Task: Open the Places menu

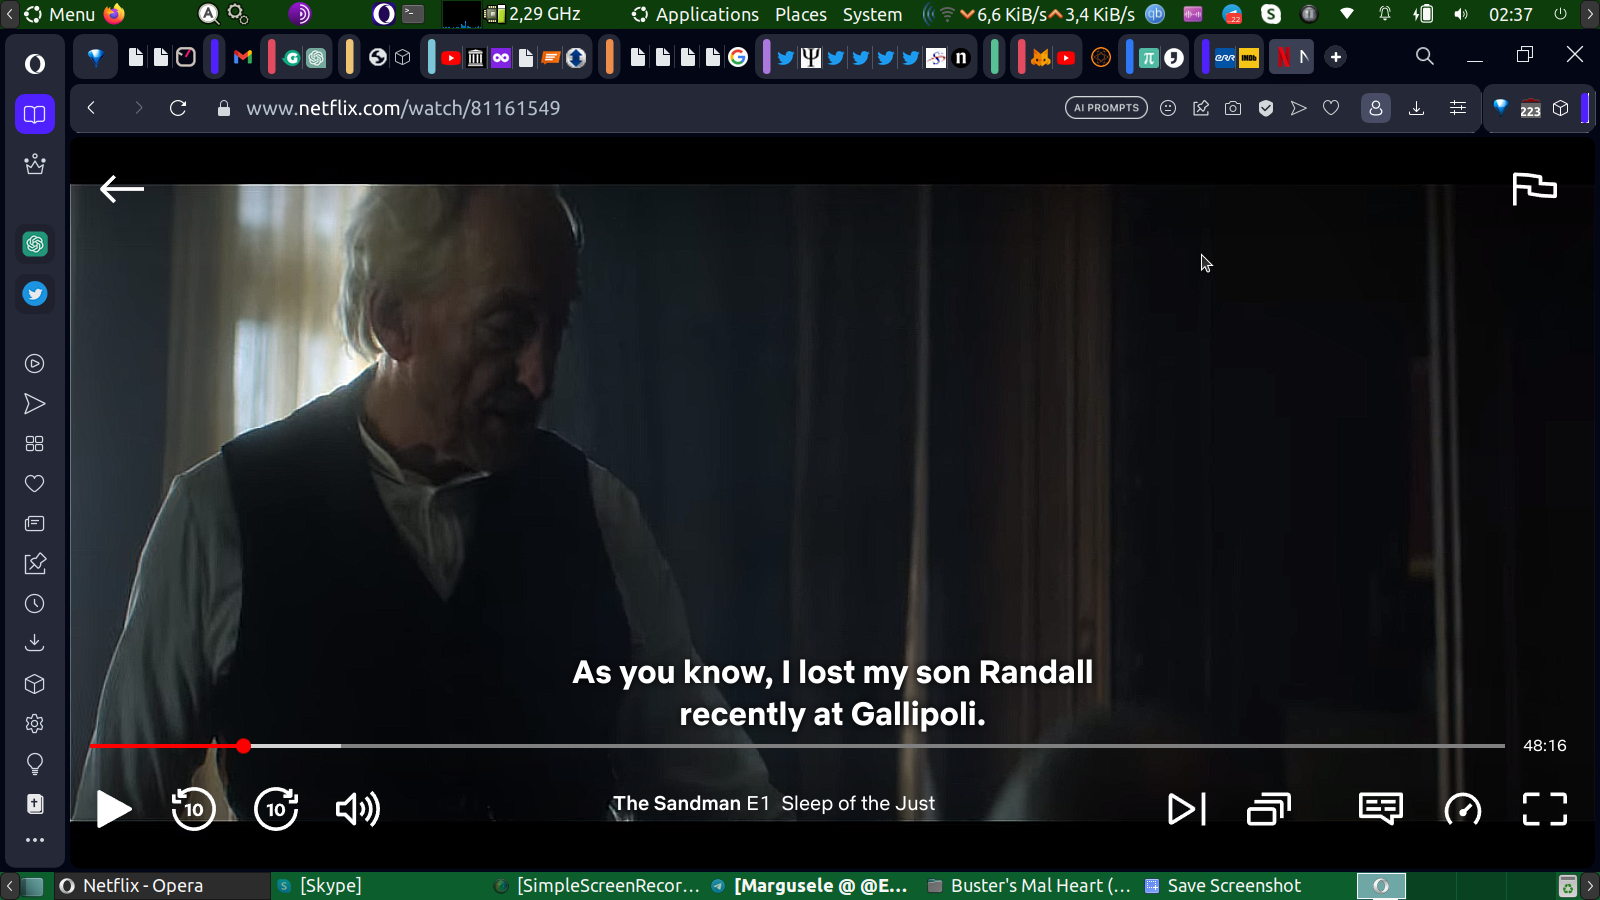Action: (x=801, y=14)
